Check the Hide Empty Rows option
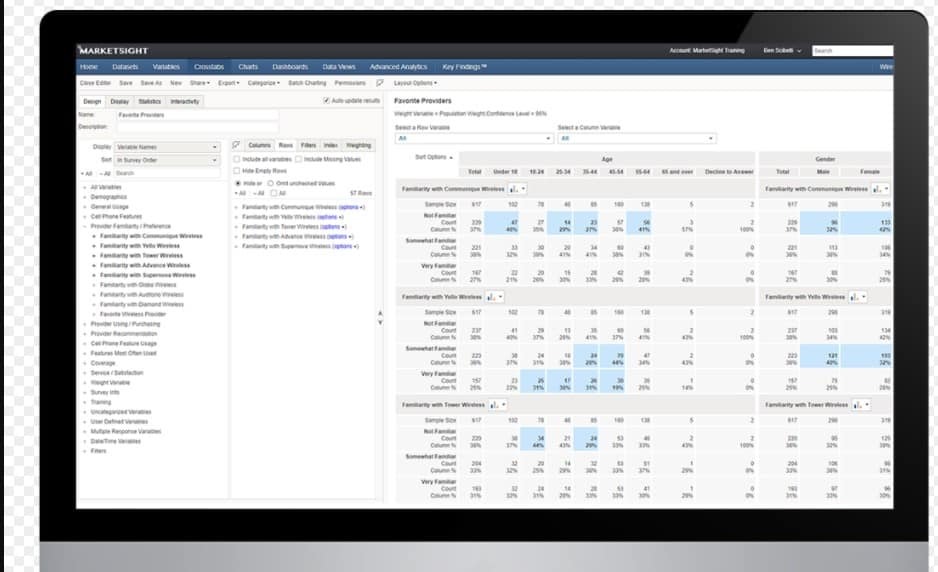The height and width of the screenshot is (572, 938). [x=237, y=171]
